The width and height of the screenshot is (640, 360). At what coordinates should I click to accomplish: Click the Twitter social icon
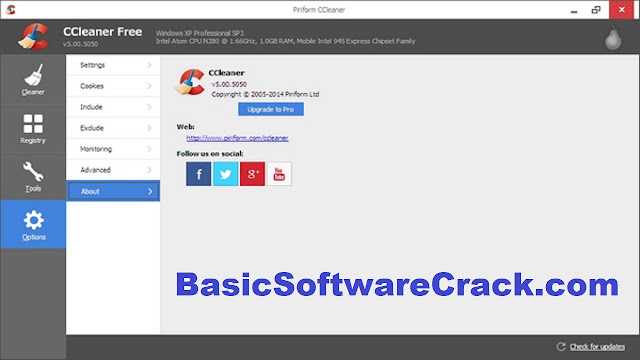[x=225, y=174]
